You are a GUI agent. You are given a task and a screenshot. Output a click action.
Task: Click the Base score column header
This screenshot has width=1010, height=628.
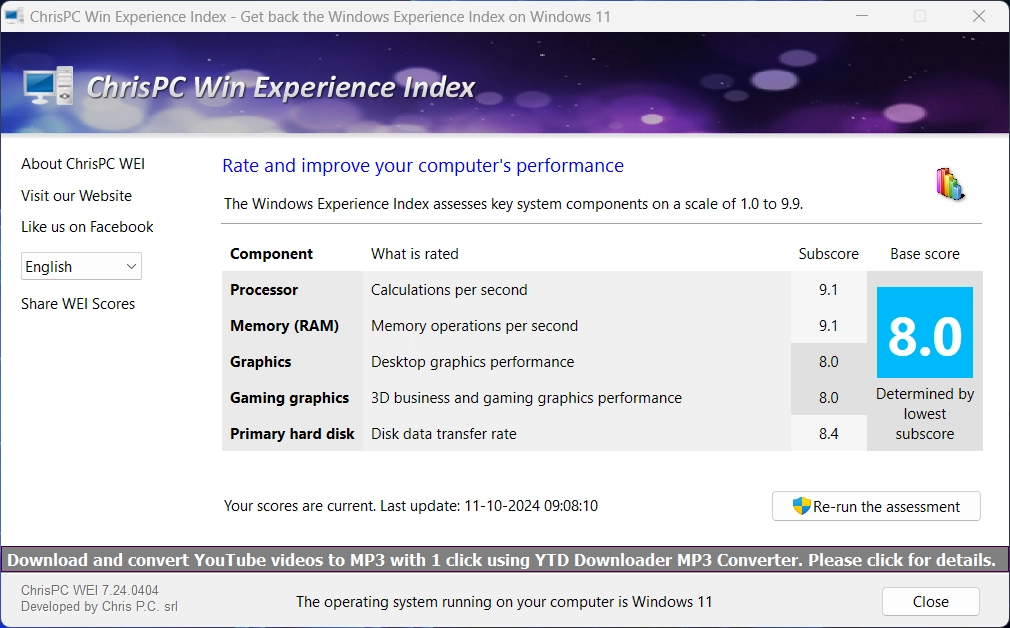[925, 254]
